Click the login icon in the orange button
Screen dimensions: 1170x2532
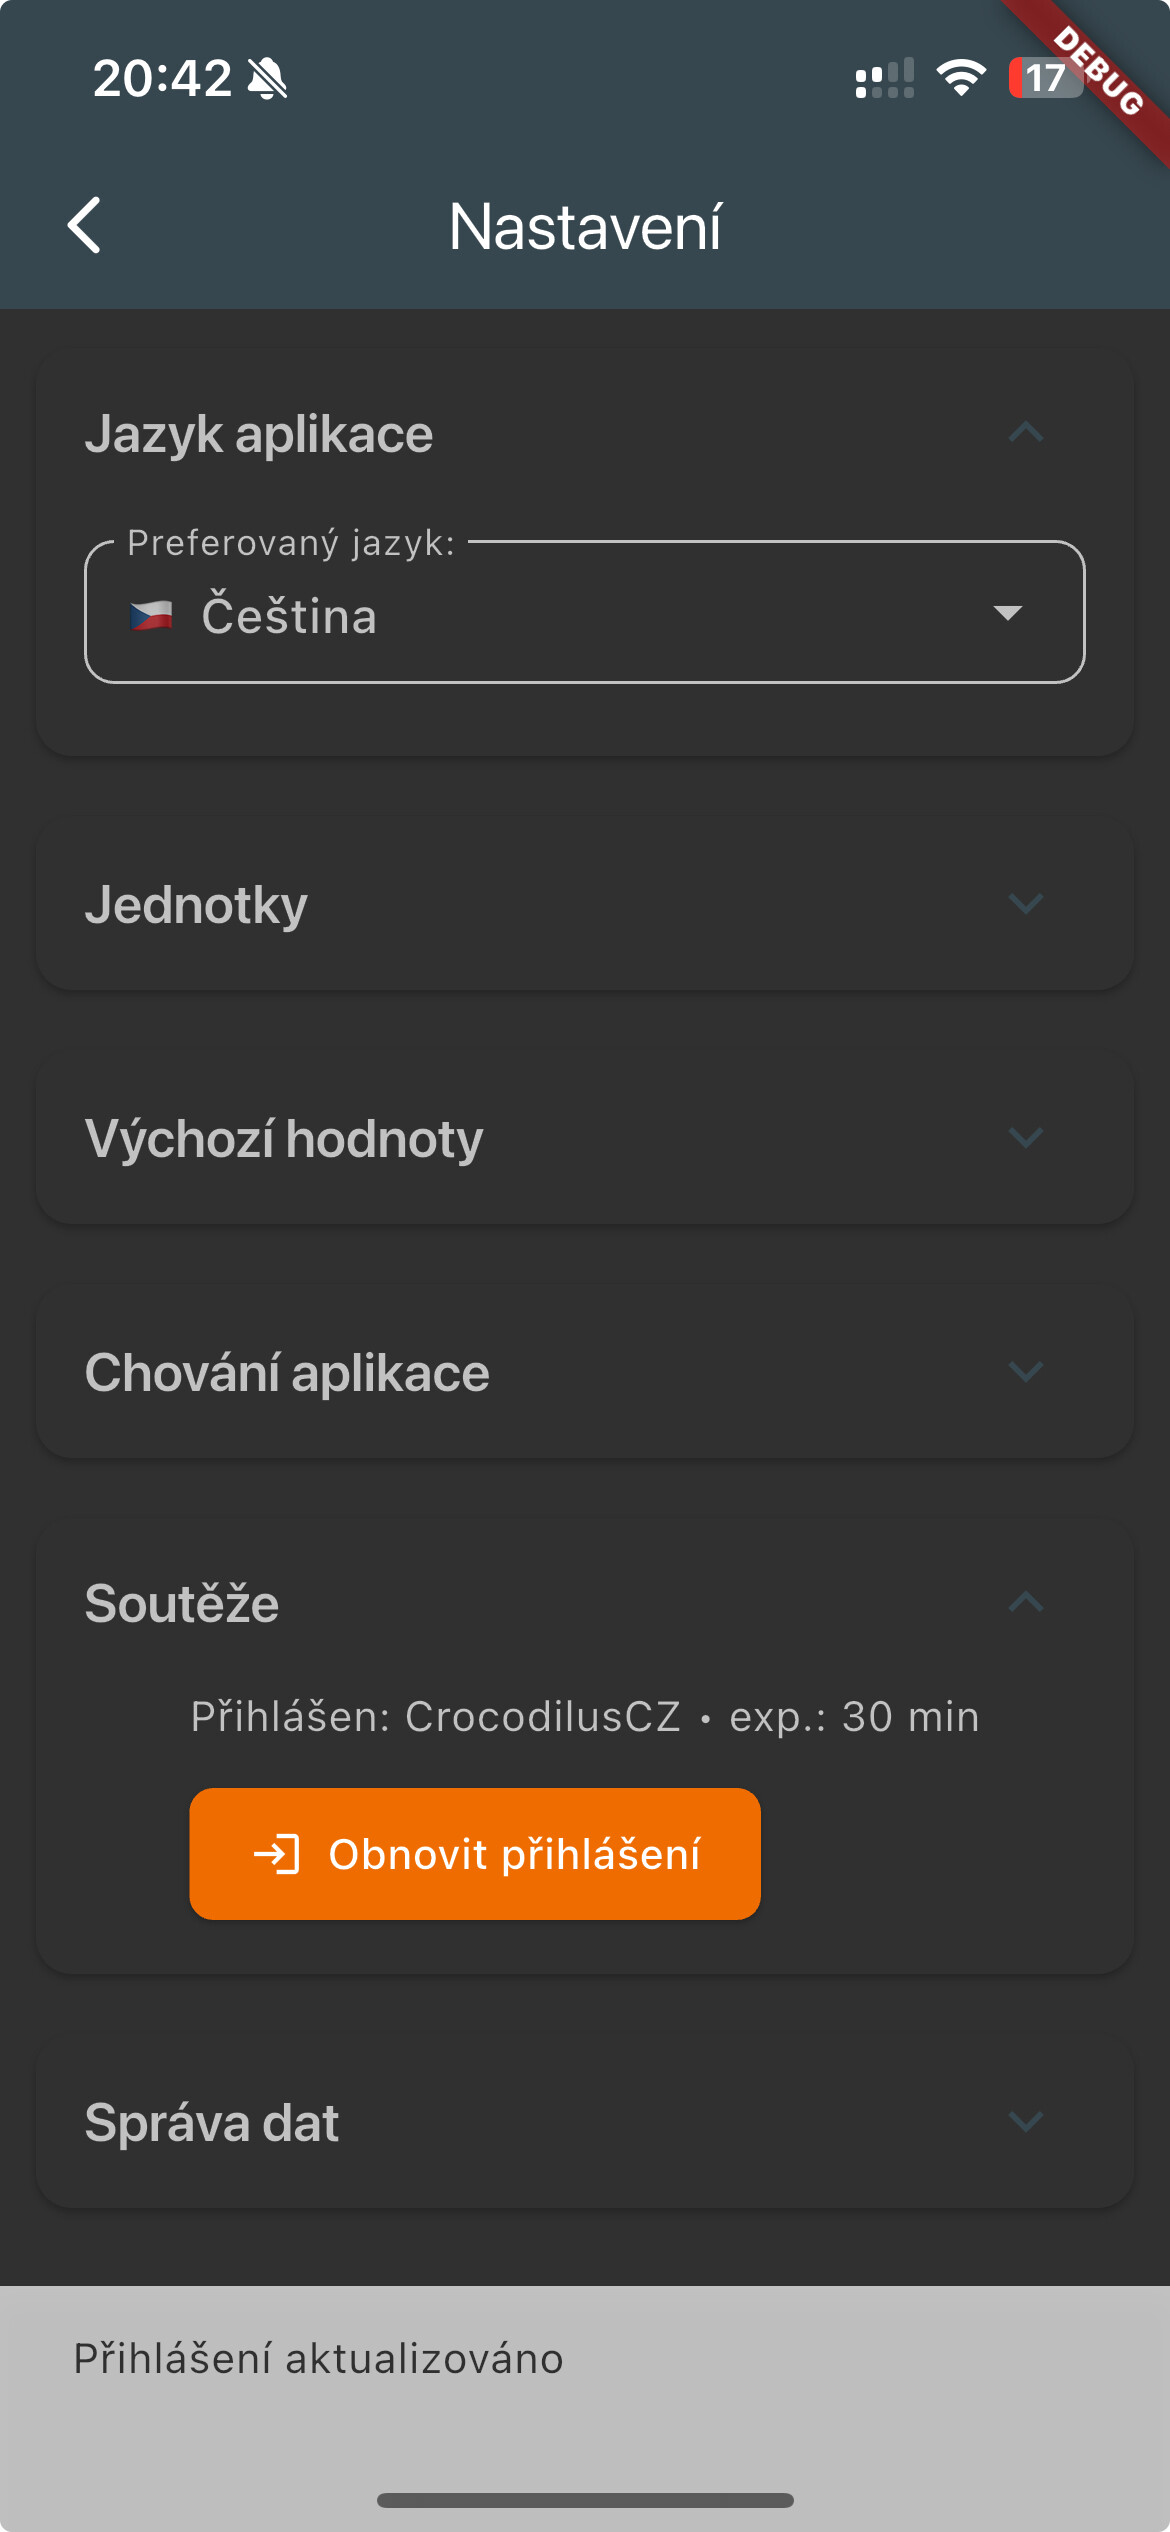point(277,1854)
